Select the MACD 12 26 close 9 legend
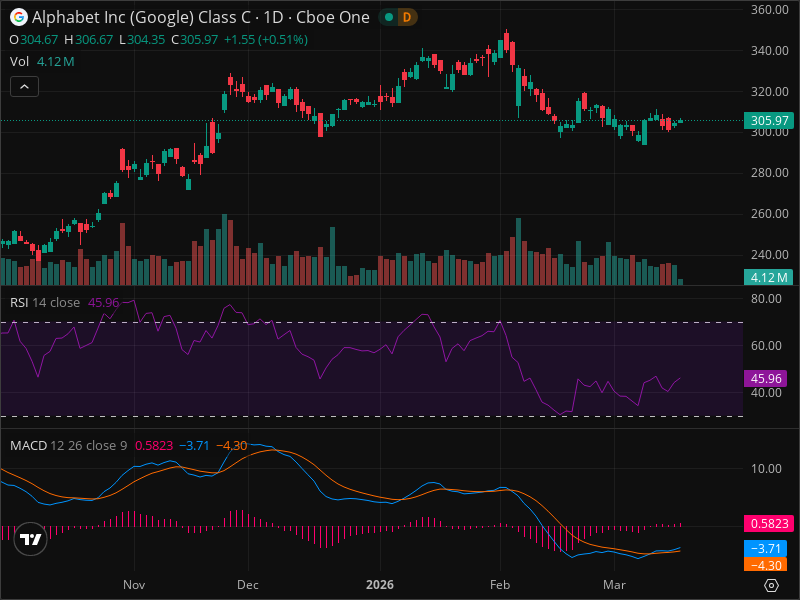Image resolution: width=800 pixels, height=600 pixels. pyautogui.click(x=69, y=445)
